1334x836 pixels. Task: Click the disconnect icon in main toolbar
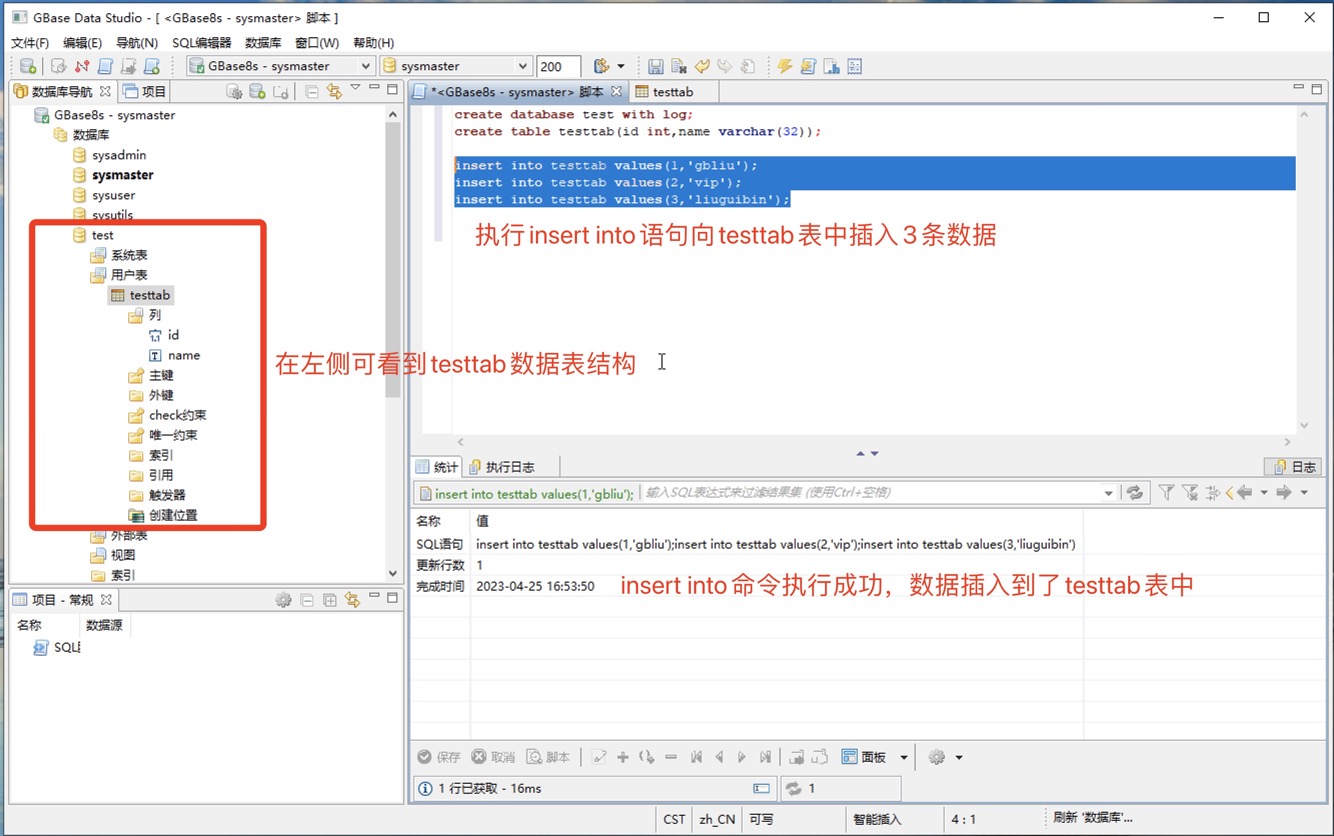point(82,66)
